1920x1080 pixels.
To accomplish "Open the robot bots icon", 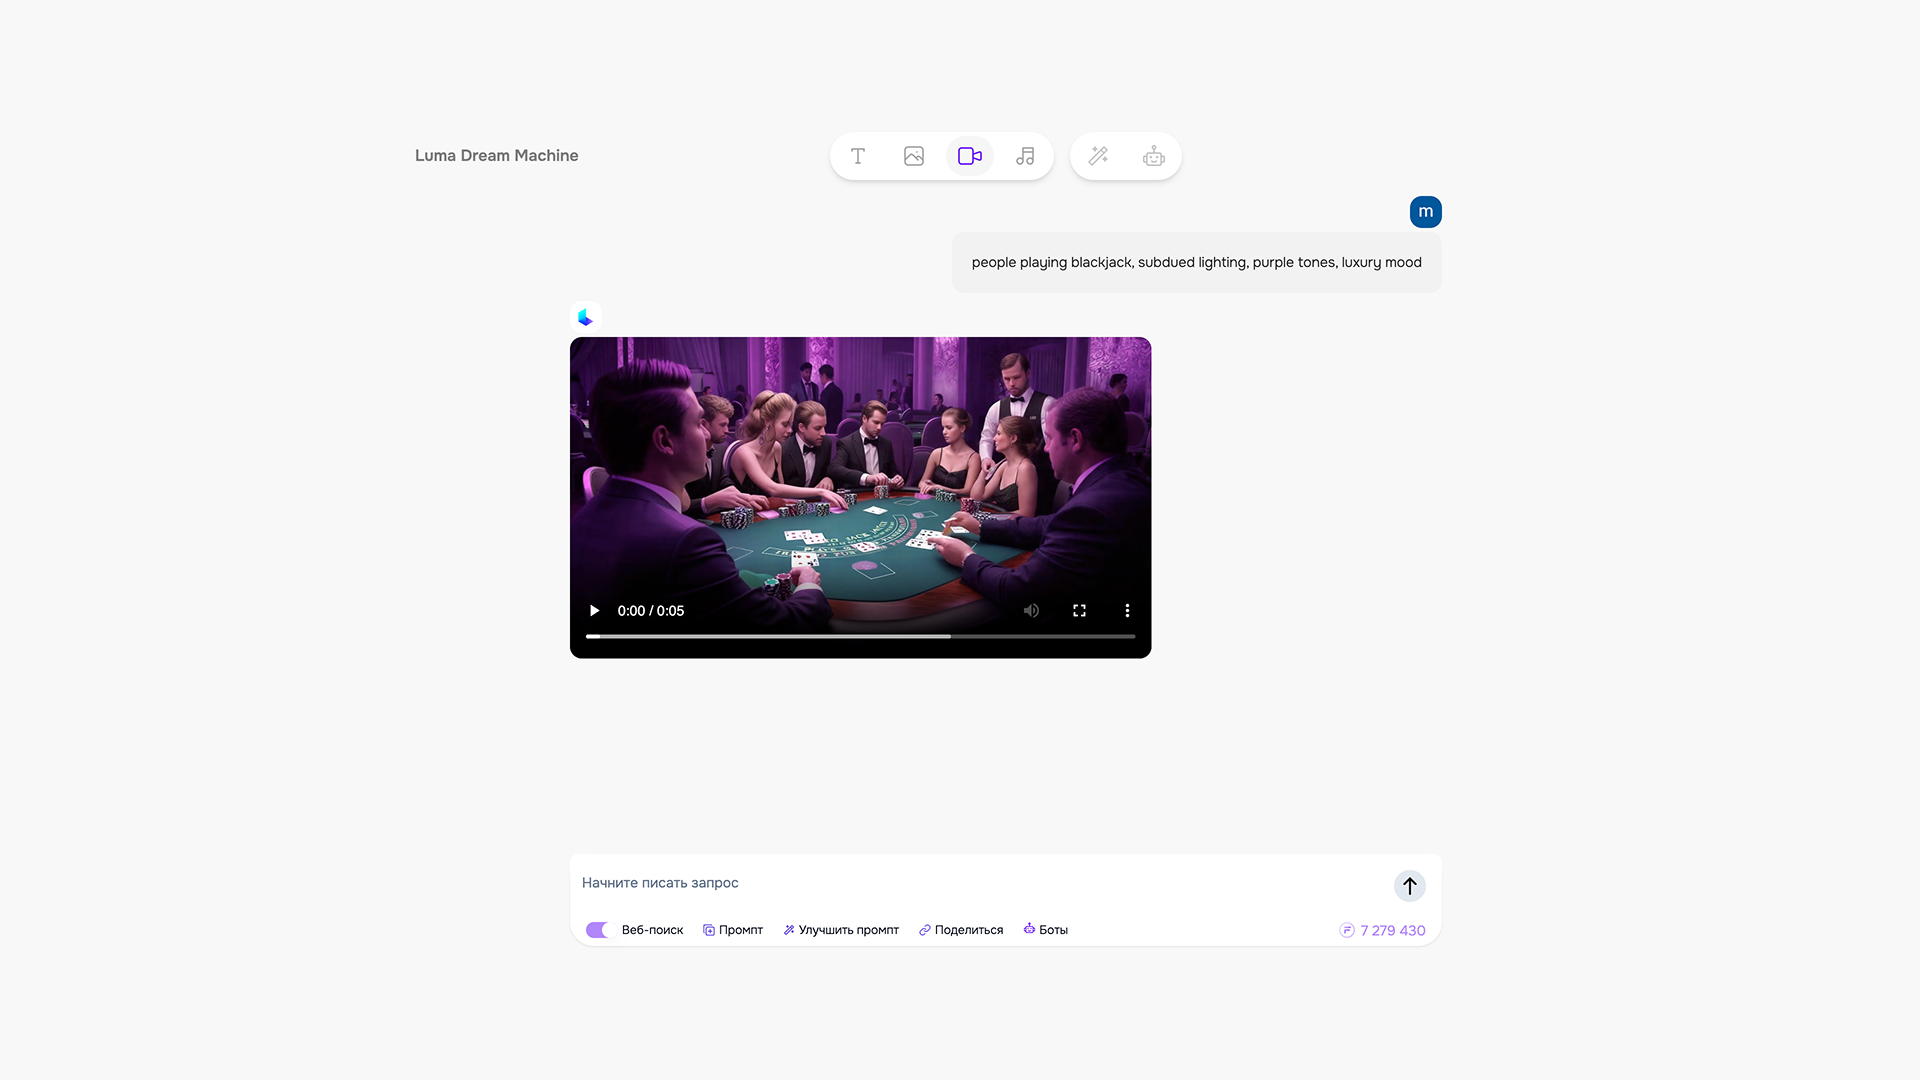I will [1154, 156].
